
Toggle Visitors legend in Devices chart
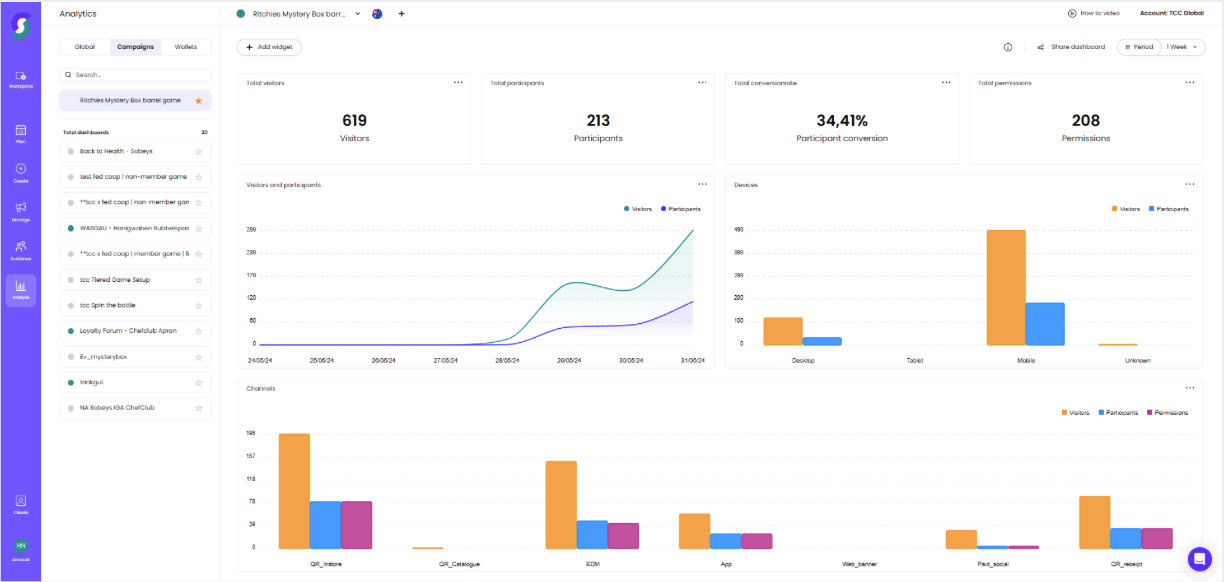1125,209
